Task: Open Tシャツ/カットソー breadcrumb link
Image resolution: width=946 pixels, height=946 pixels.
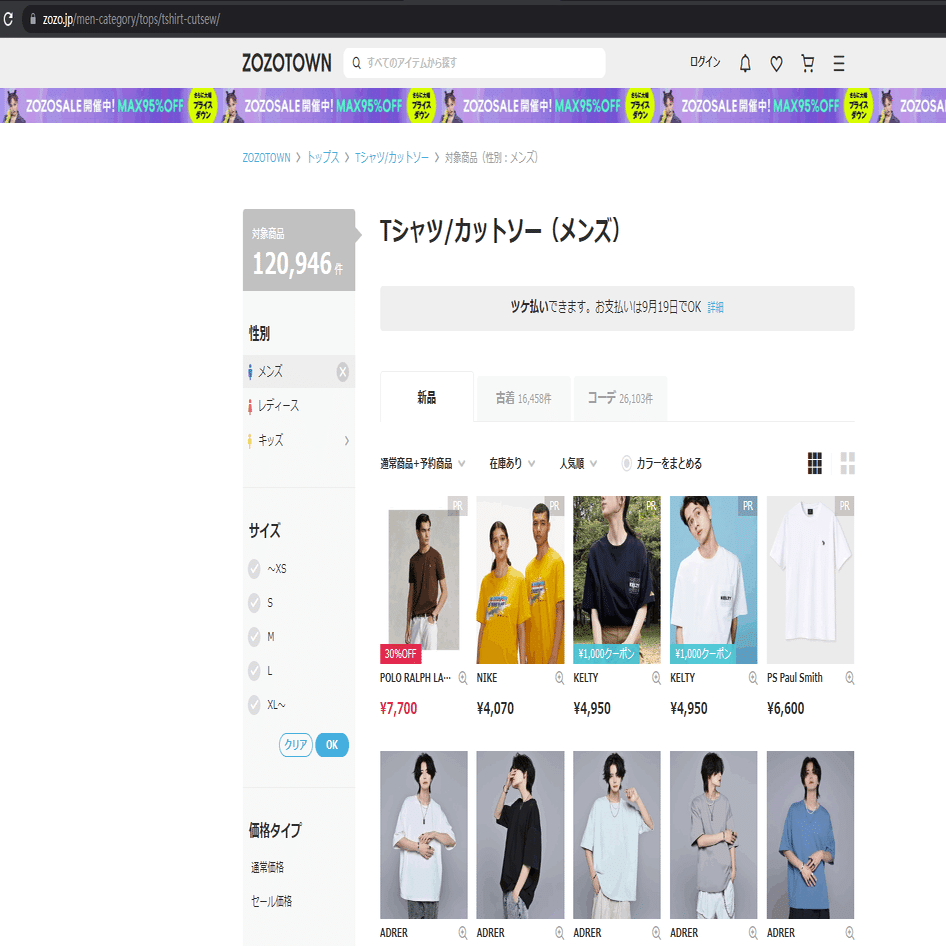Action: coord(392,157)
